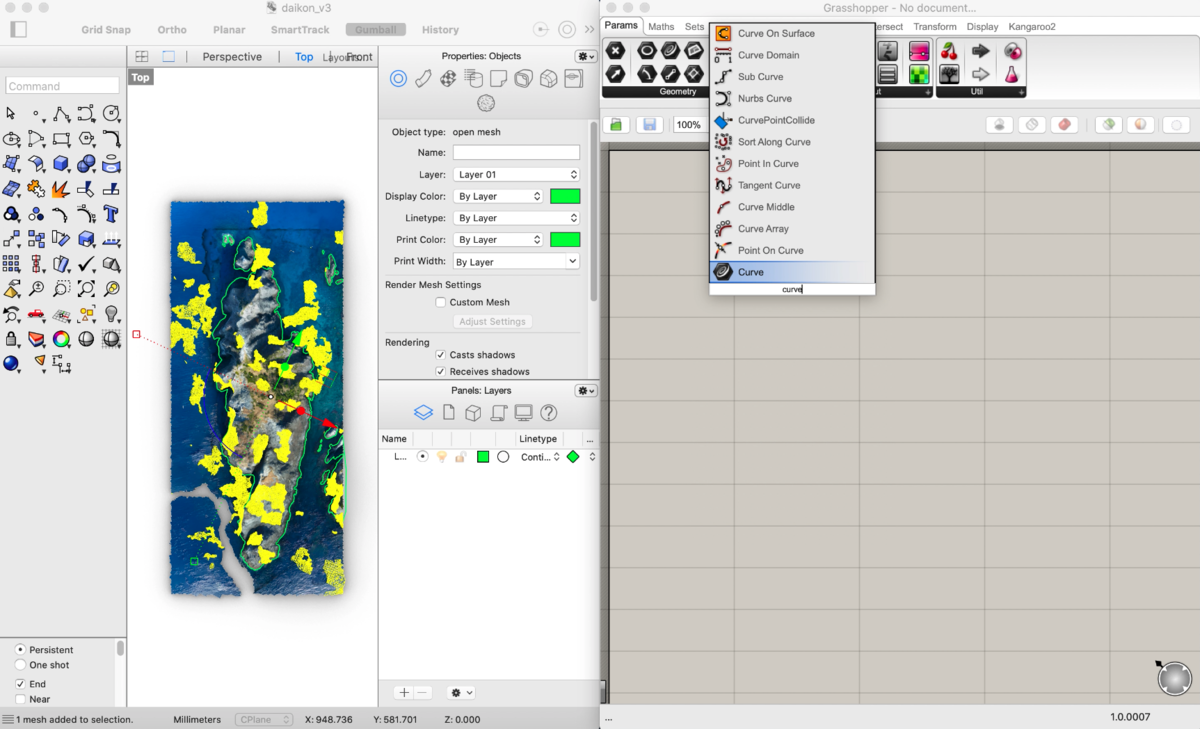Click the SmartTrack button
Viewport: 1200px width, 729px height.
tap(300, 30)
